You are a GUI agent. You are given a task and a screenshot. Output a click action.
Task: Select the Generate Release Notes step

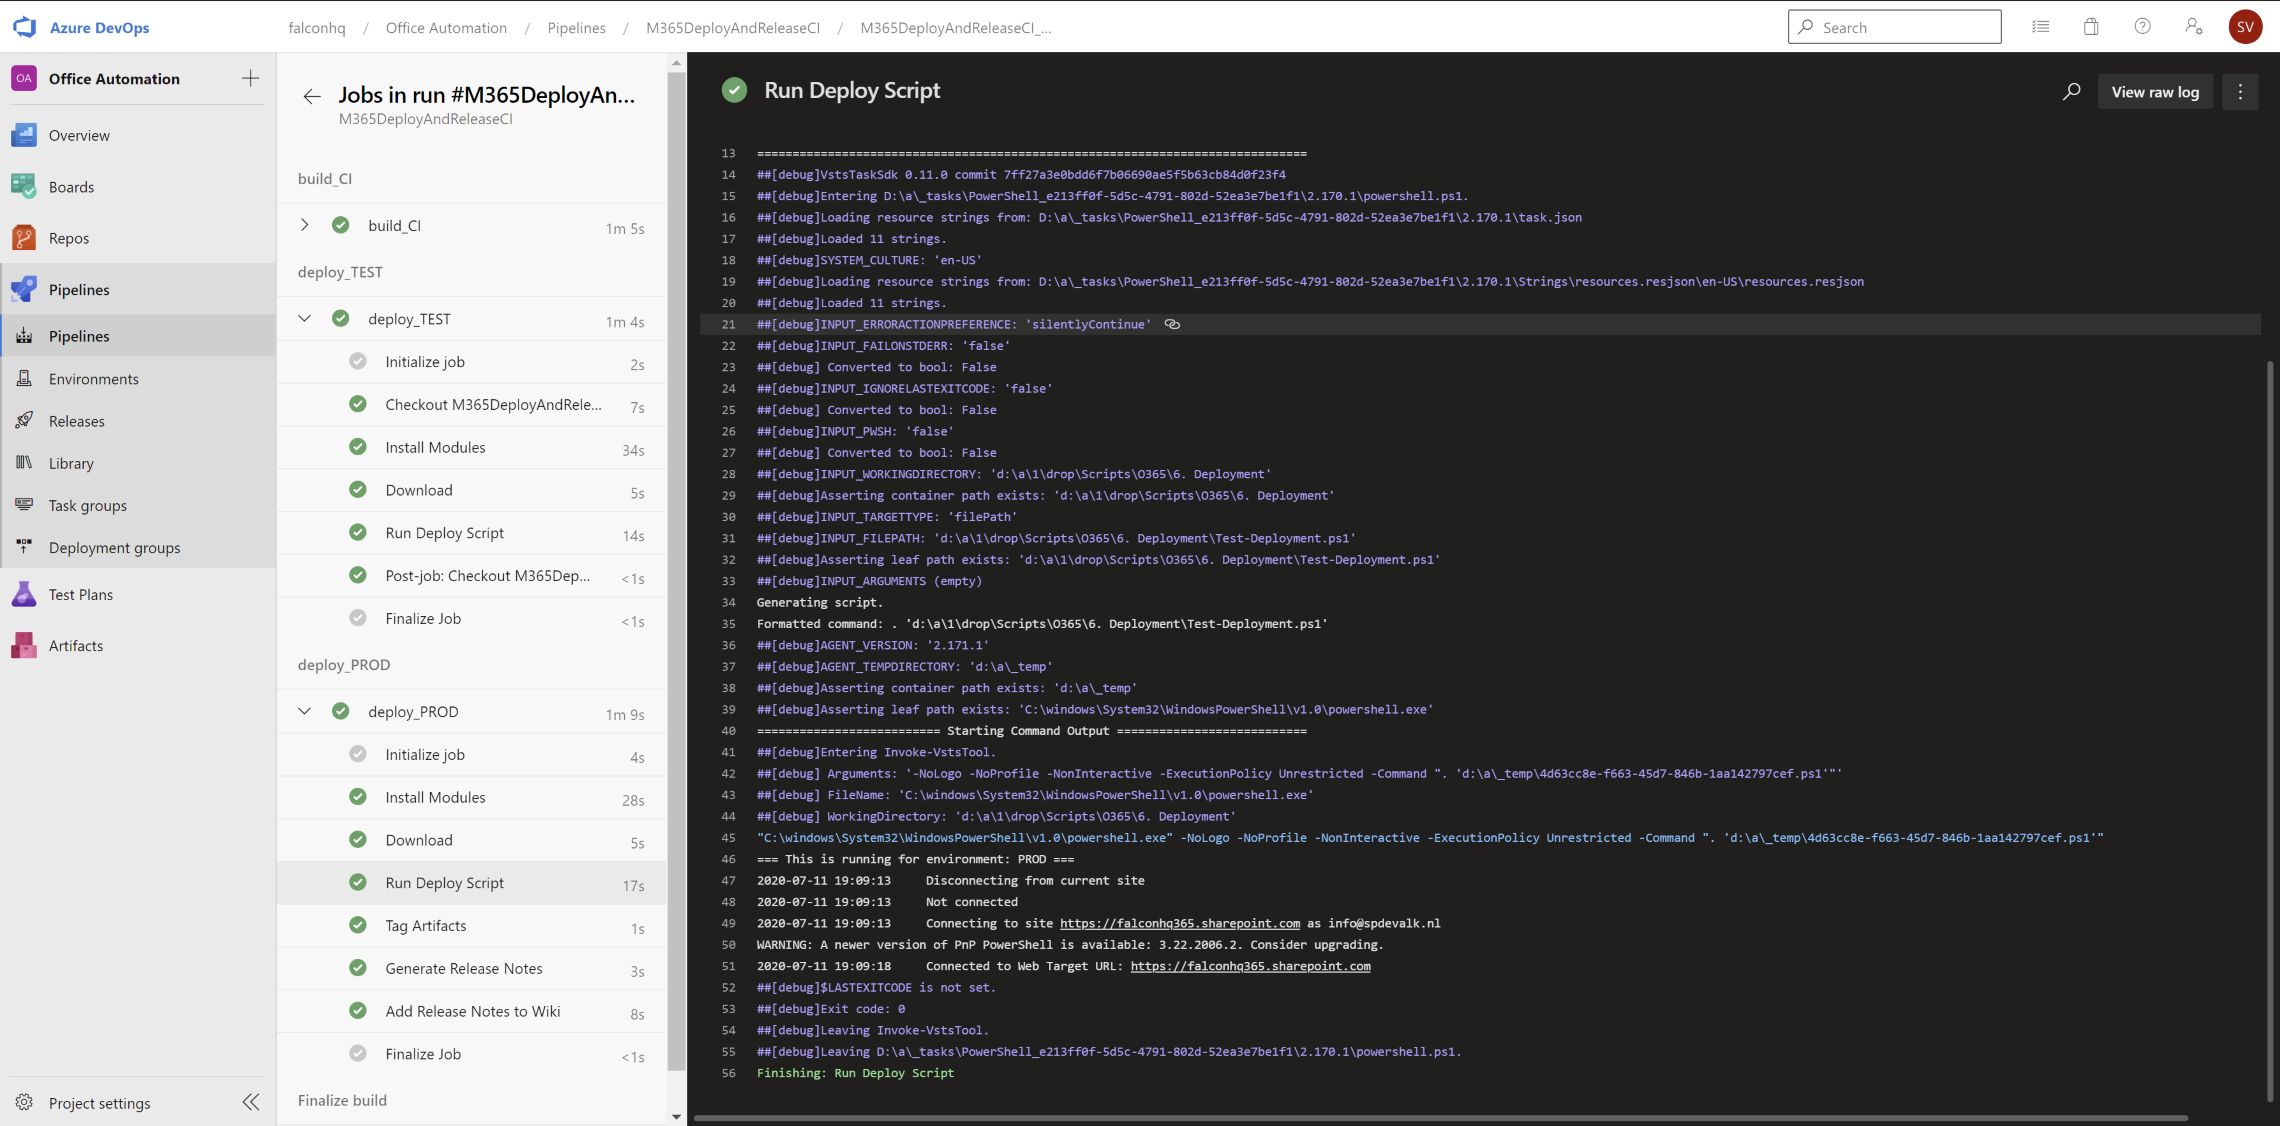[472, 969]
